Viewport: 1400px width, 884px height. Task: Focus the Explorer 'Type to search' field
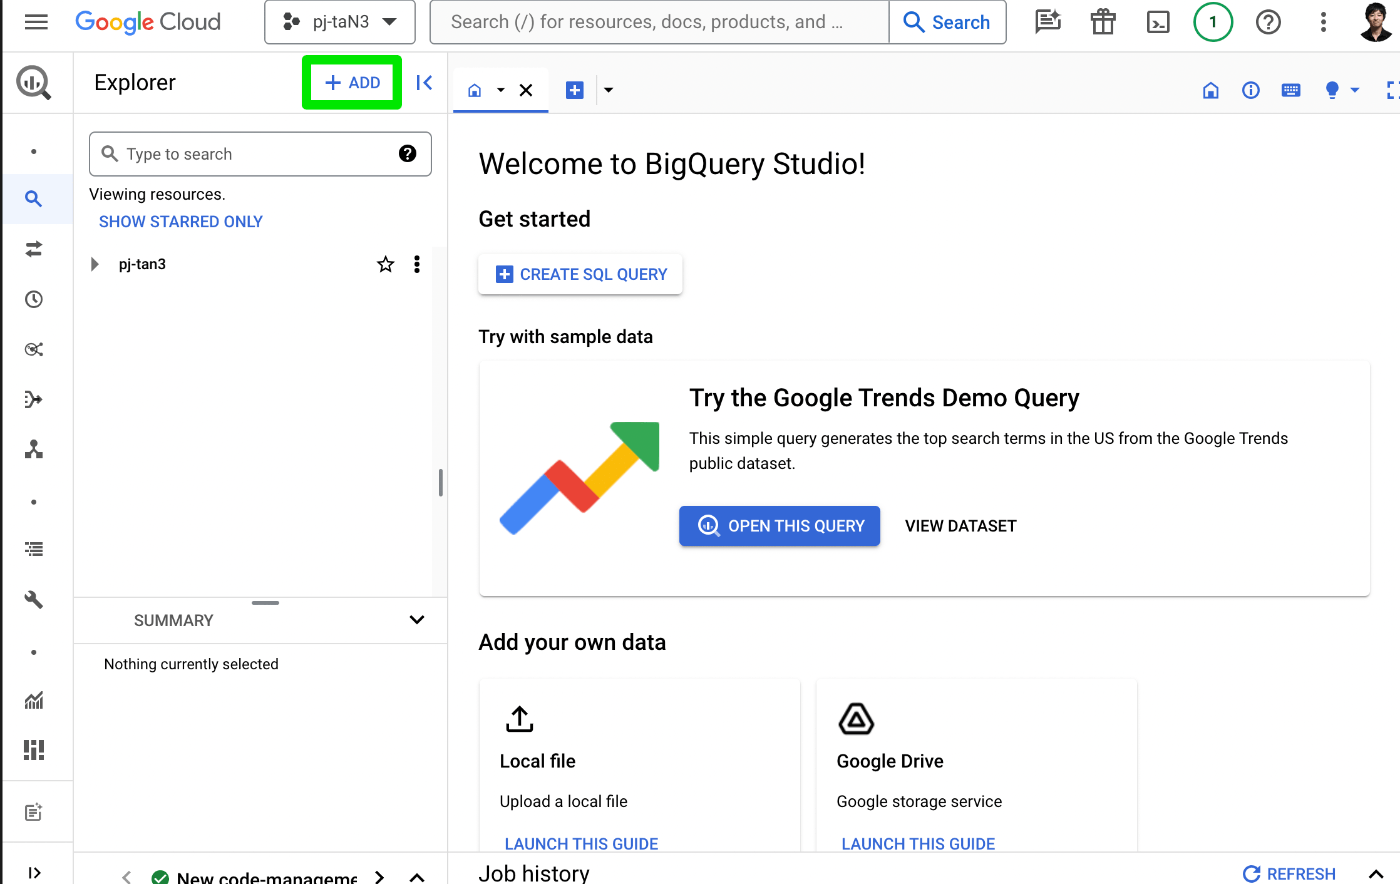click(260, 154)
